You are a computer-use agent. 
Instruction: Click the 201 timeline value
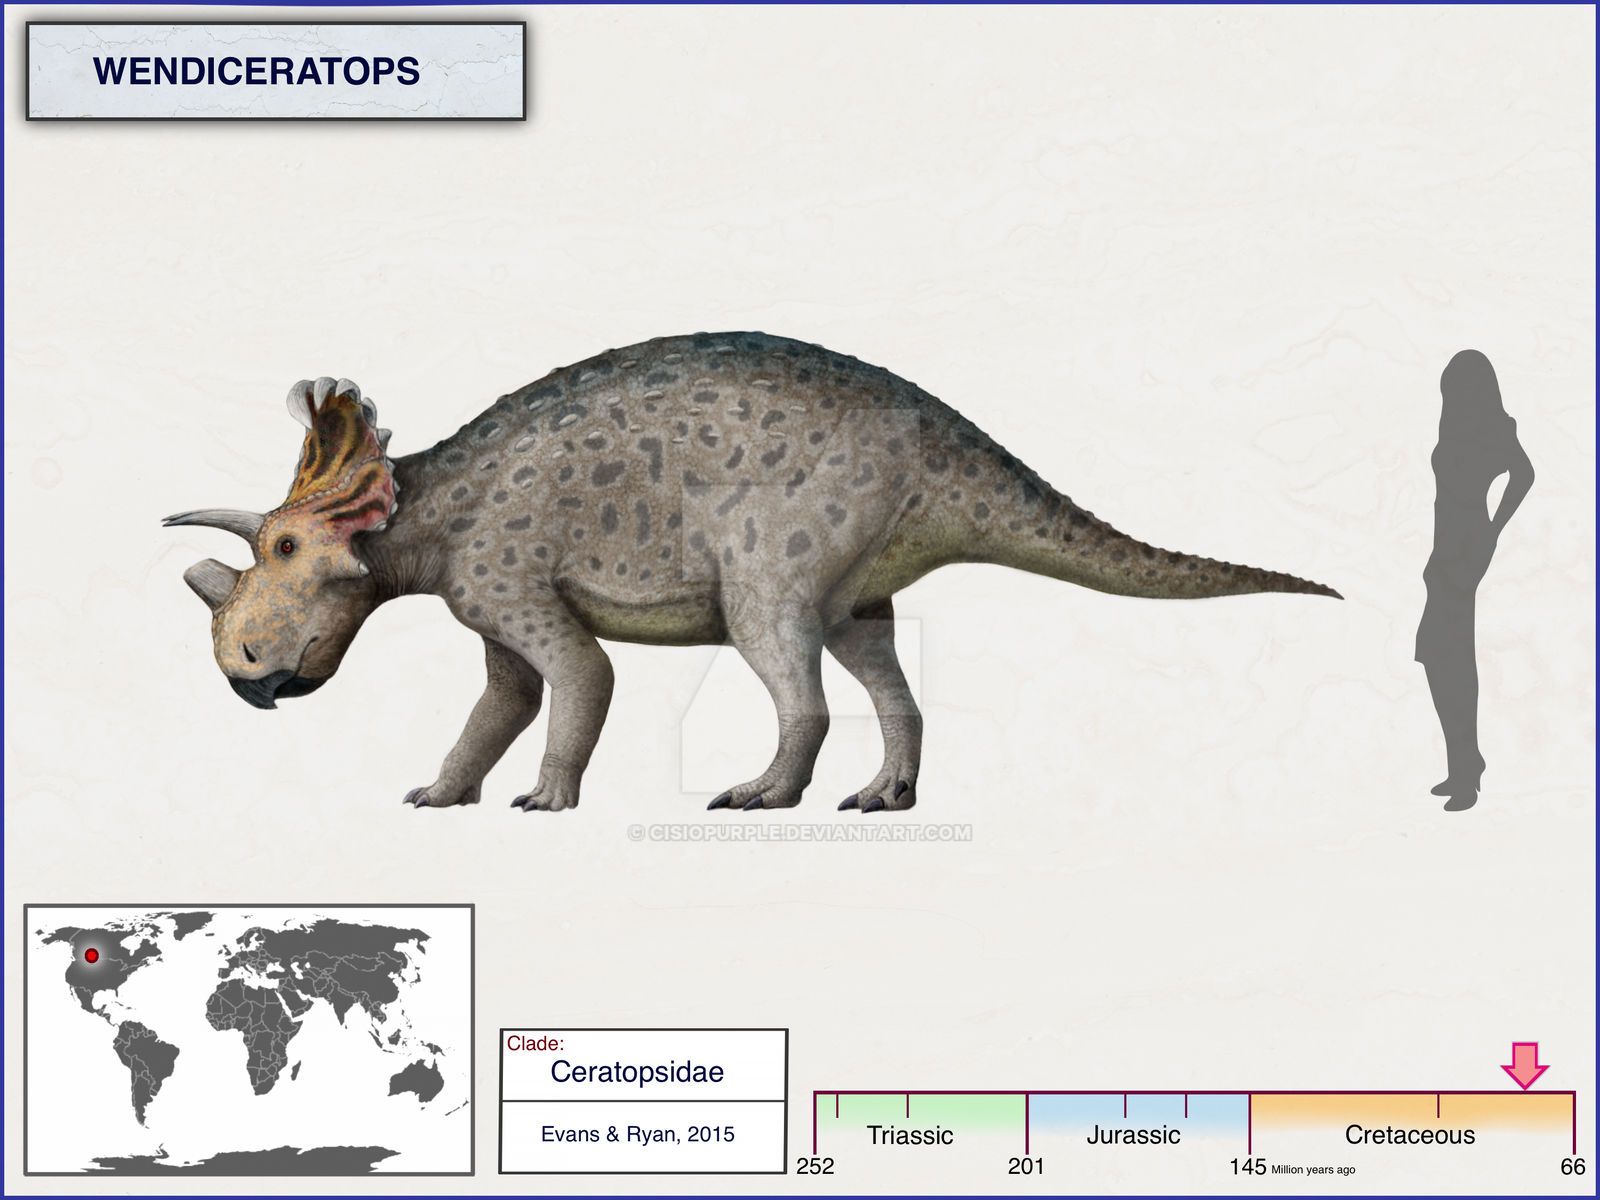click(x=1026, y=1166)
